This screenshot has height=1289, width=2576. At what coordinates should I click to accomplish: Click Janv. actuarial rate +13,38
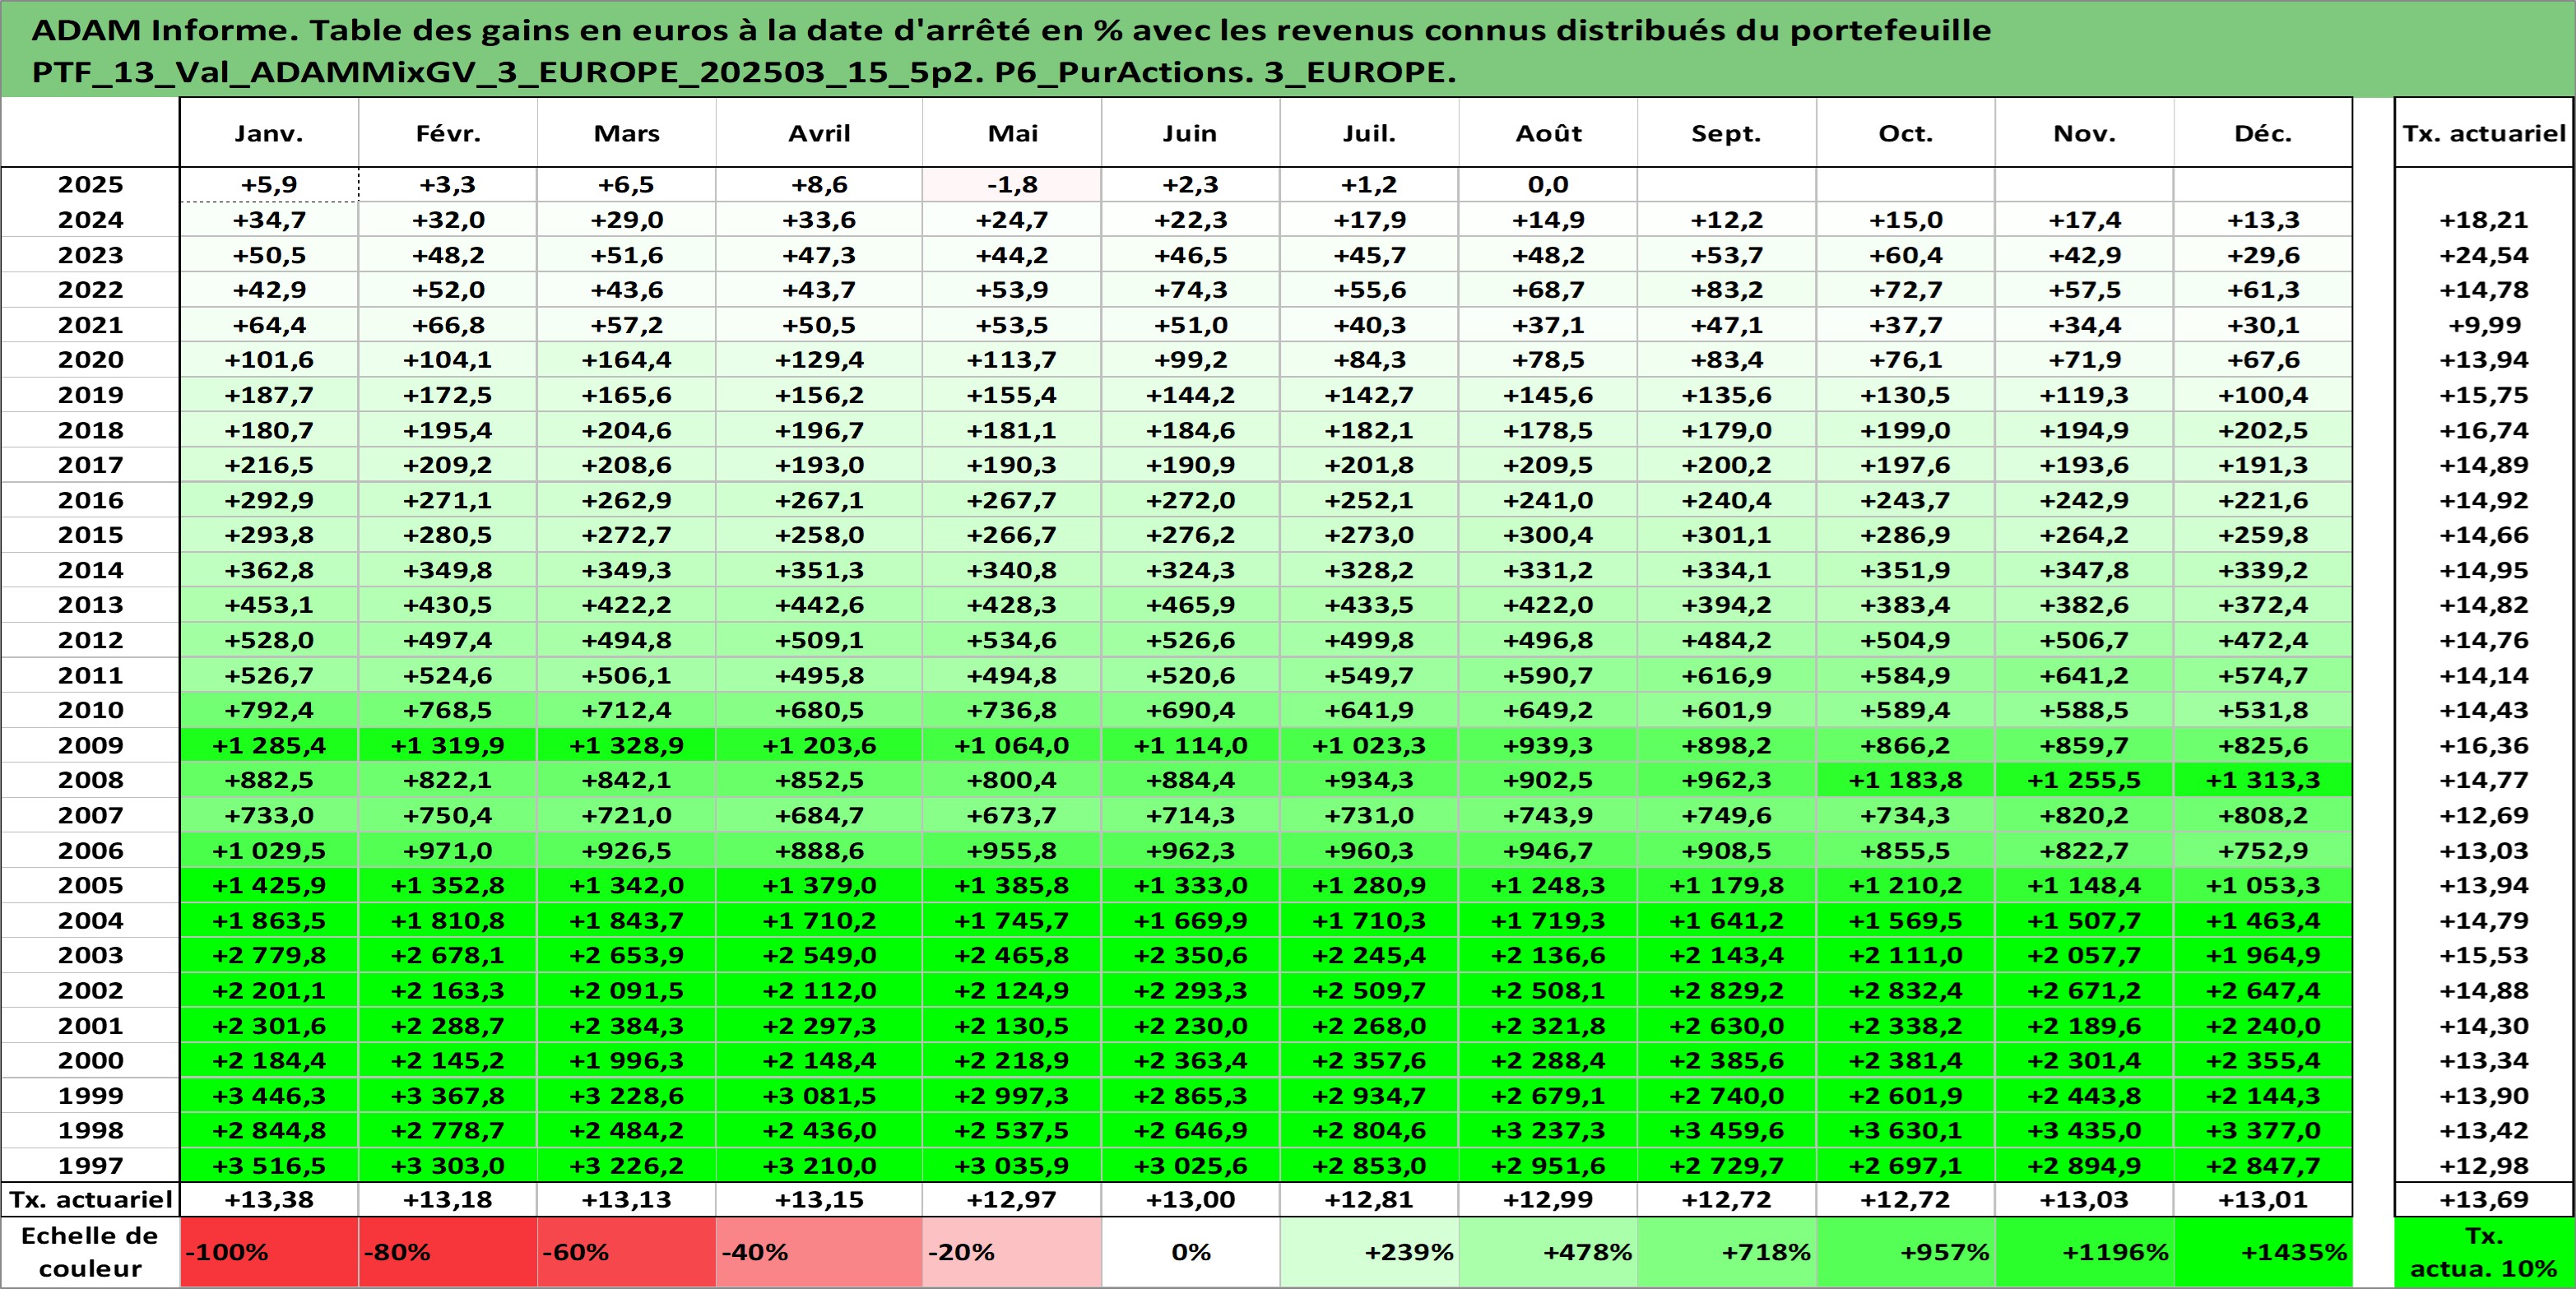(x=269, y=1199)
